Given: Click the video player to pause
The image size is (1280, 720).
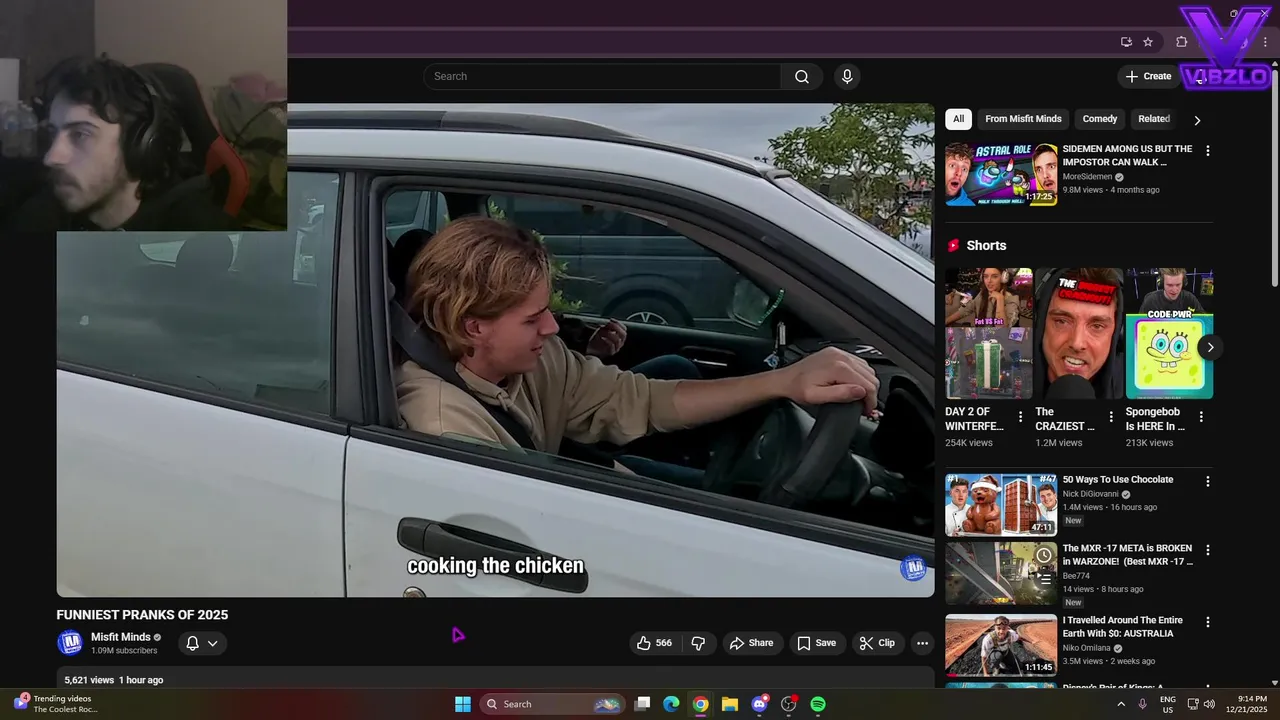Looking at the screenshot, I should 496,350.
